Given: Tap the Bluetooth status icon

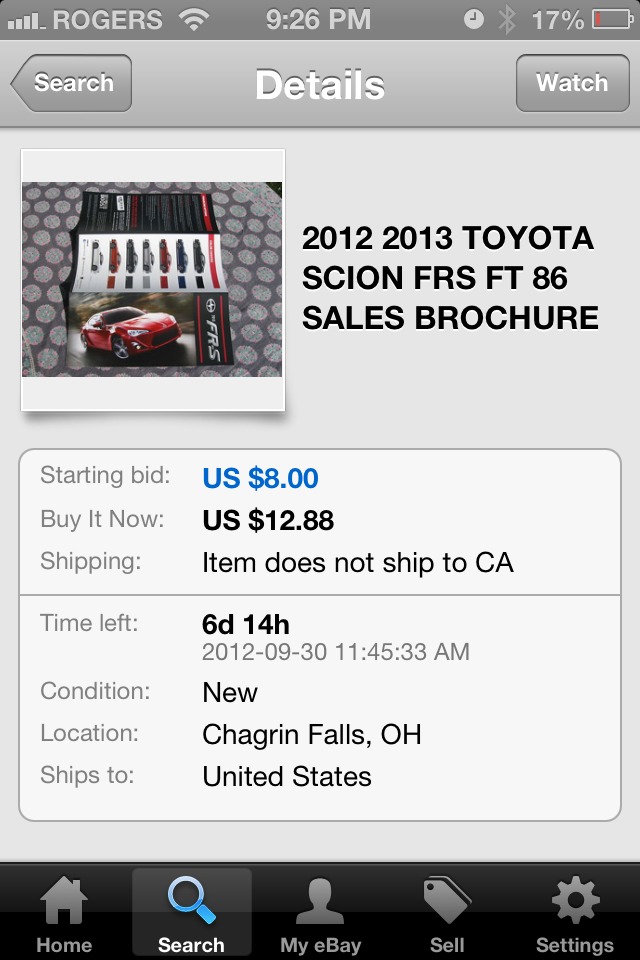Looking at the screenshot, I should coord(508,19).
